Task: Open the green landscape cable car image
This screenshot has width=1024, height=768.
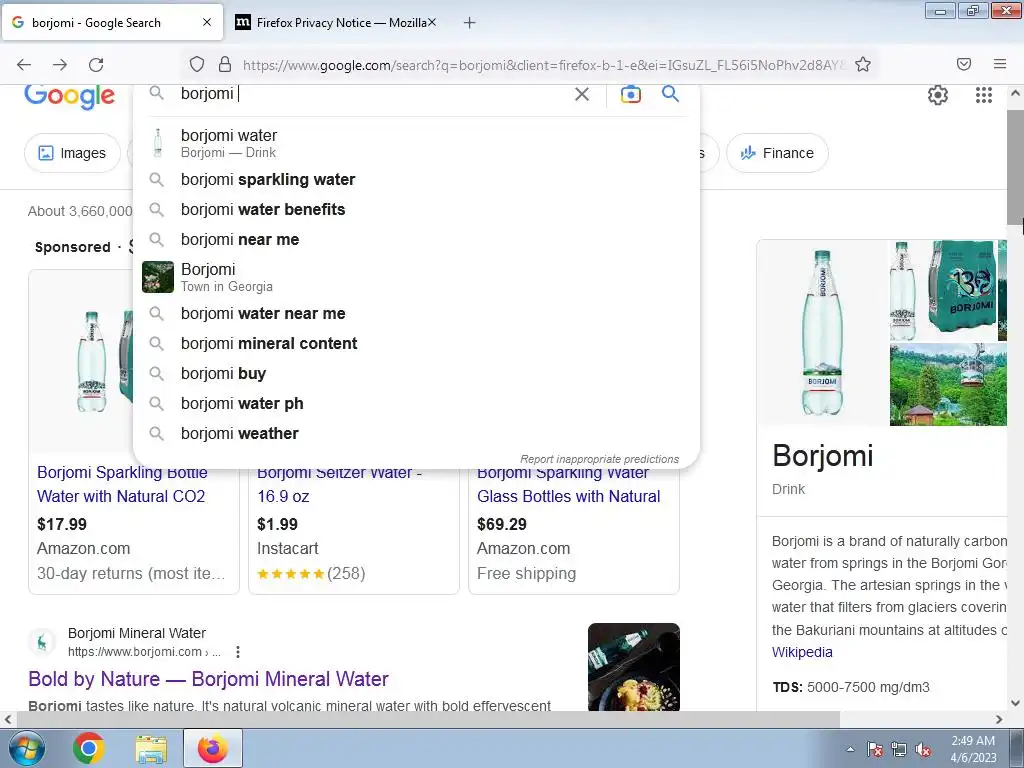Action: tap(948, 385)
